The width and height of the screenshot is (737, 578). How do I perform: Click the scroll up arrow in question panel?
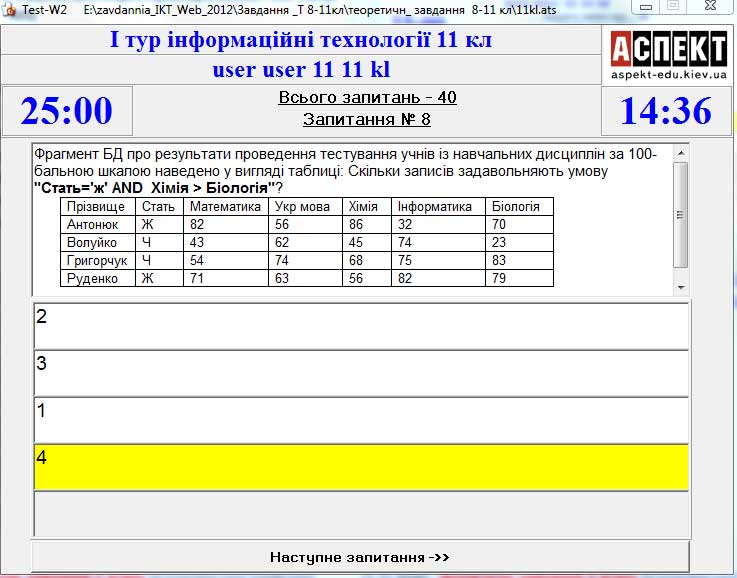tap(681, 153)
